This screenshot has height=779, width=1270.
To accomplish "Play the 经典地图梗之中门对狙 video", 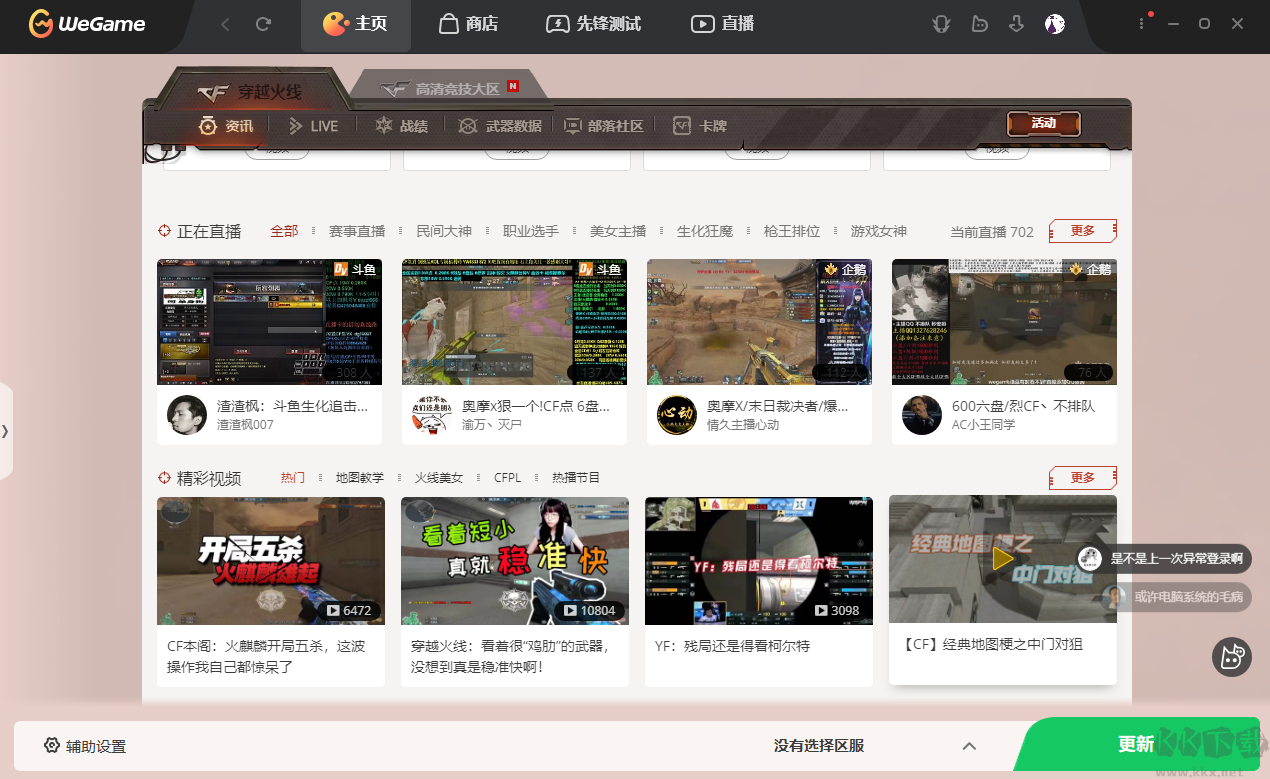I will click(1003, 559).
